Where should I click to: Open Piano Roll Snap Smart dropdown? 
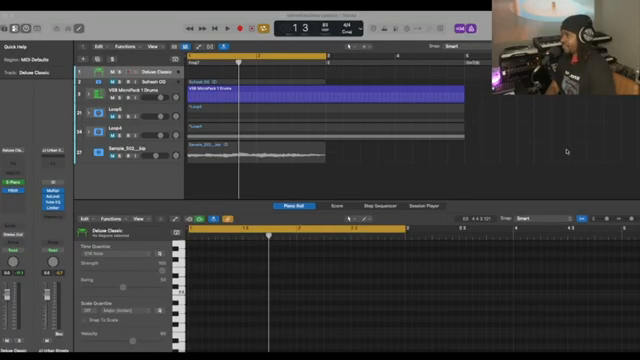click(x=544, y=219)
